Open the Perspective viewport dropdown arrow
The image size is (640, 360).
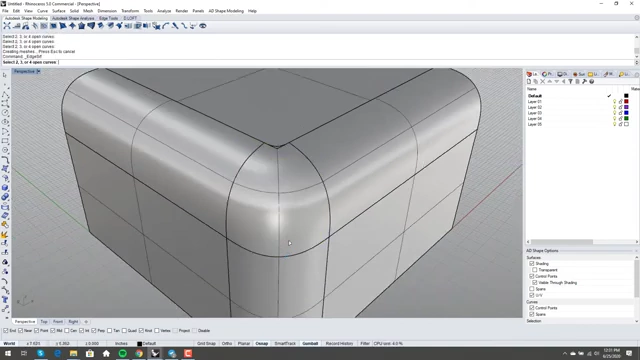pos(38,71)
